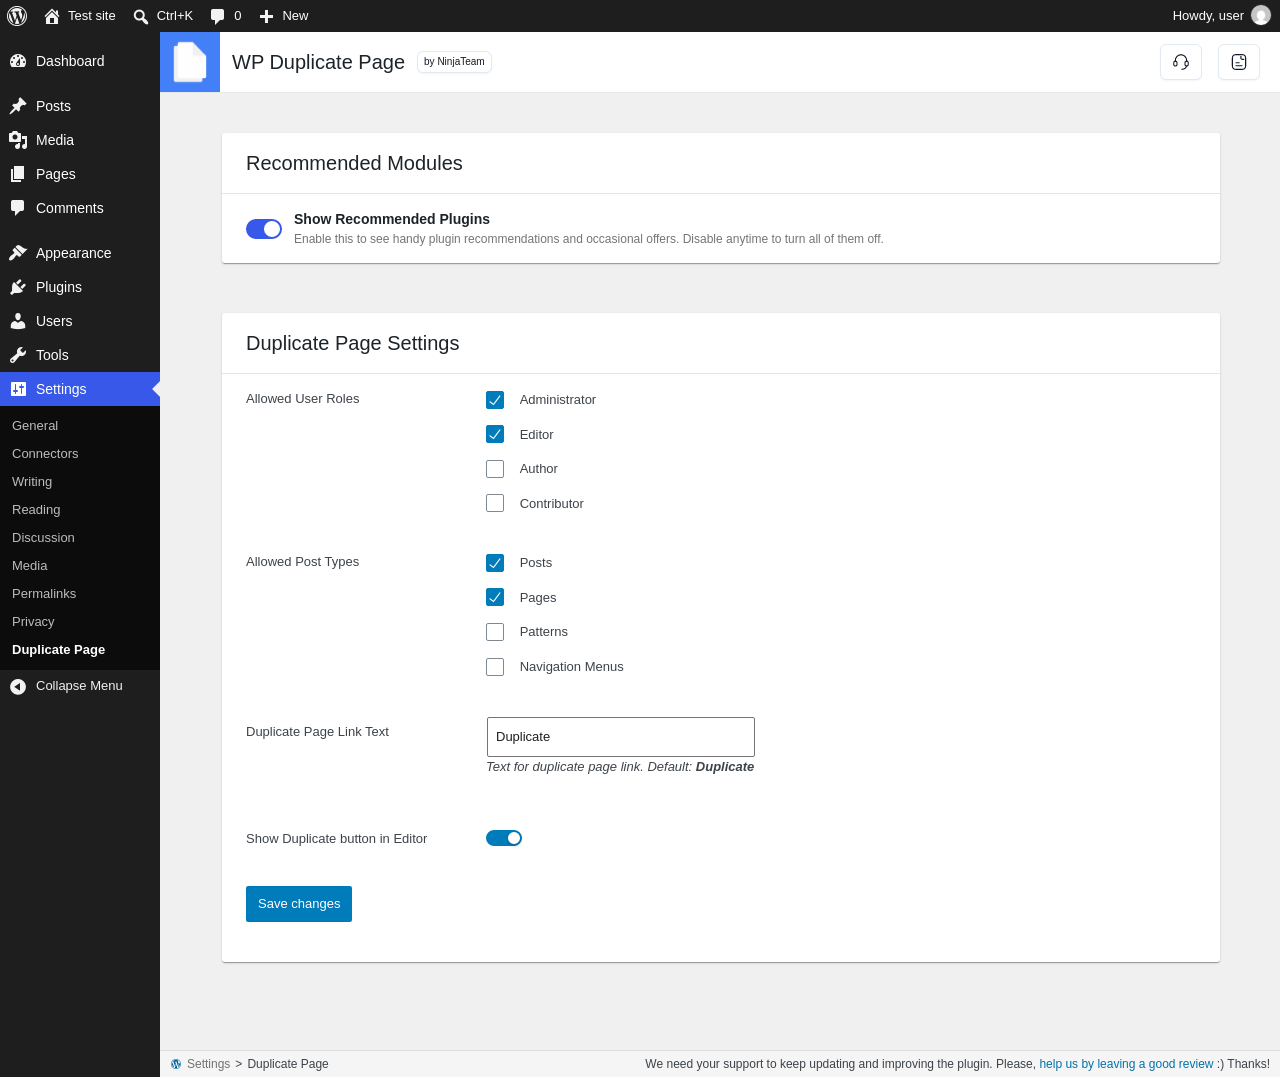Viewport: 1280px width, 1077px height.
Task: Click the Posts pushpin icon
Action: pyautogui.click(x=18, y=106)
